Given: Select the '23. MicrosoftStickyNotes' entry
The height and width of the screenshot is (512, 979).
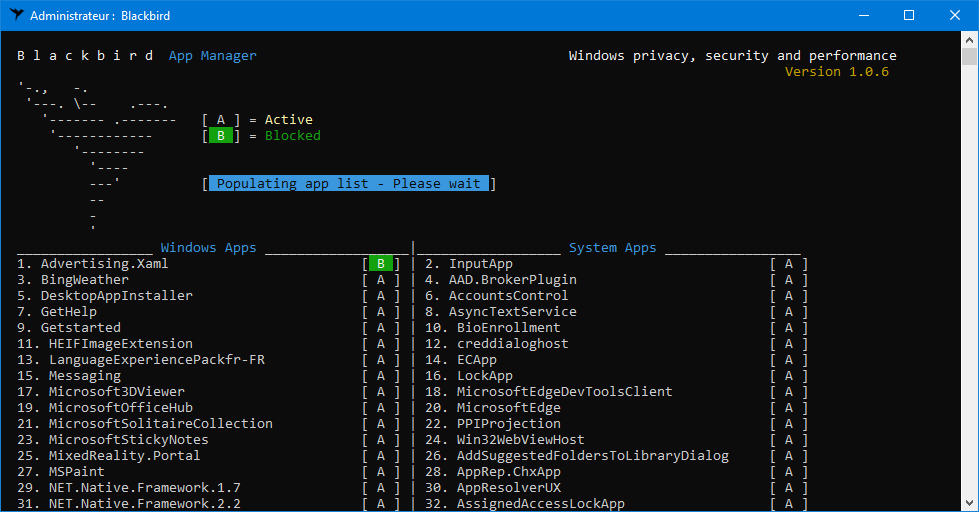Looking at the screenshot, I should [113, 440].
